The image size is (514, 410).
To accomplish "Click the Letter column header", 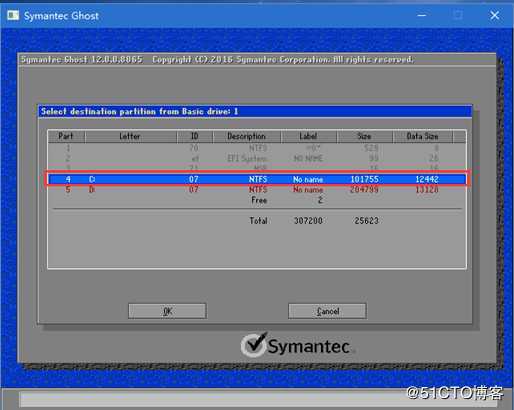I will pos(130,136).
